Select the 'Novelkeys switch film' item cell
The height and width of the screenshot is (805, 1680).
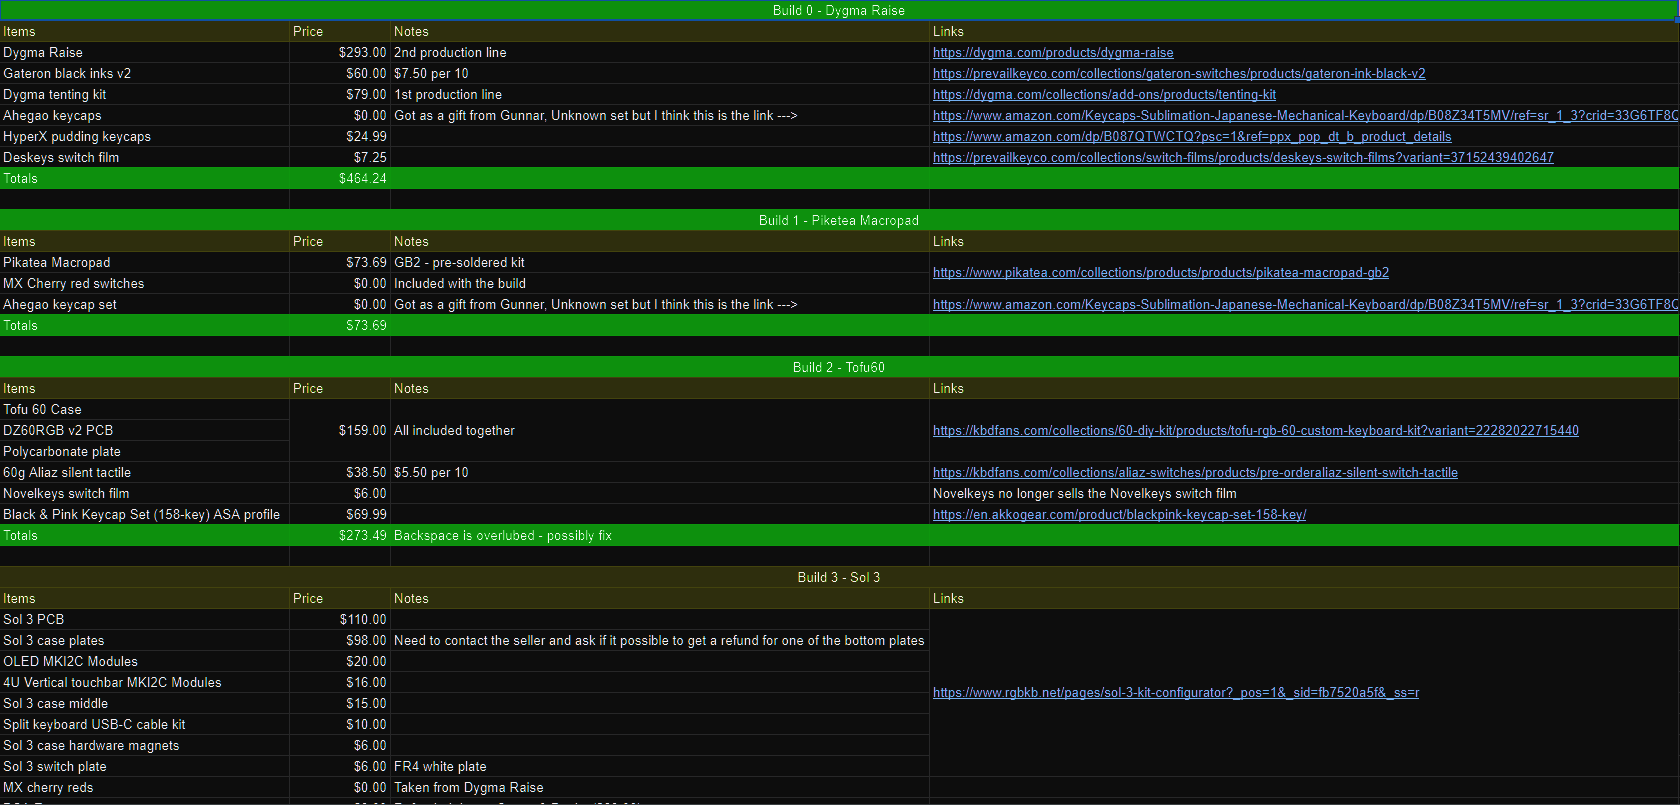(145, 494)
